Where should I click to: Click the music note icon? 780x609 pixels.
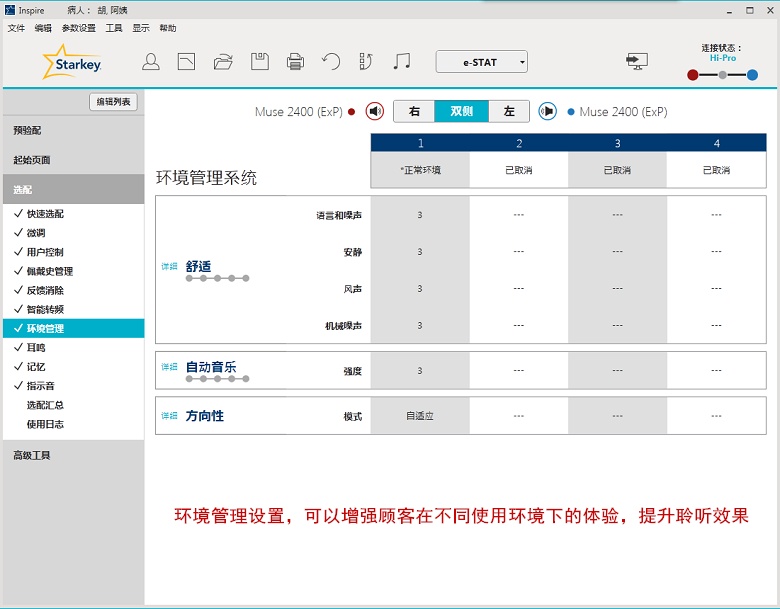402,62
